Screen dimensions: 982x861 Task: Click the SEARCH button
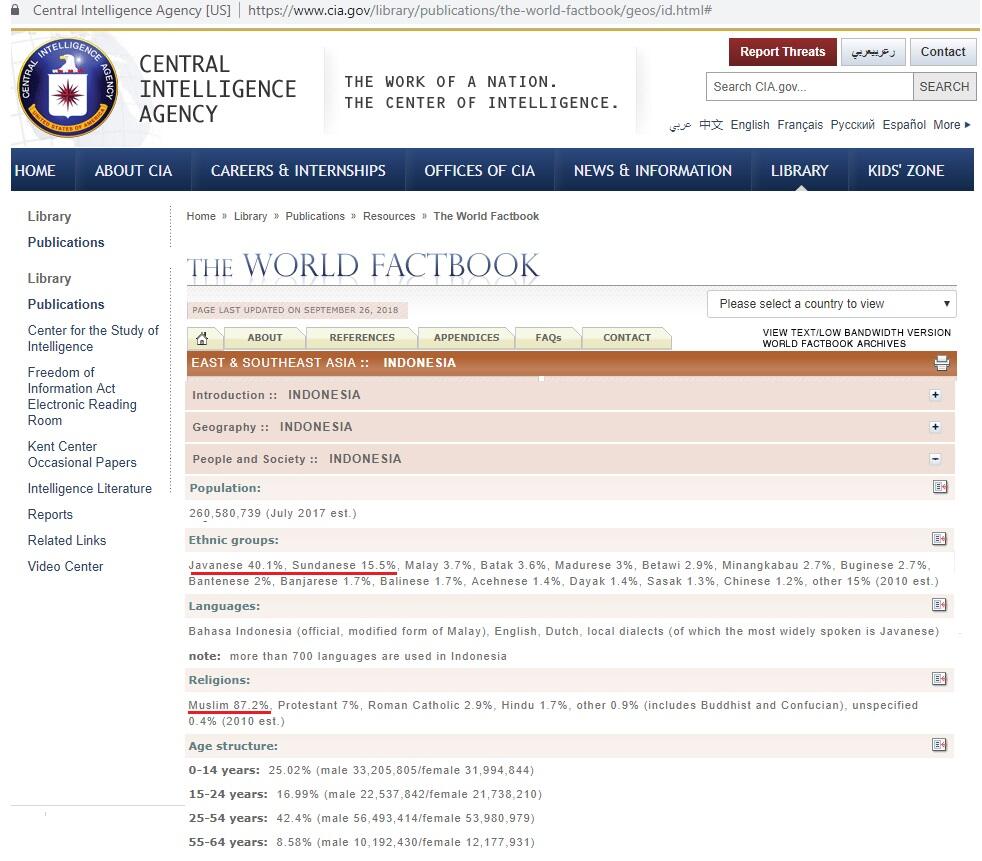click(x=944, y=86)
